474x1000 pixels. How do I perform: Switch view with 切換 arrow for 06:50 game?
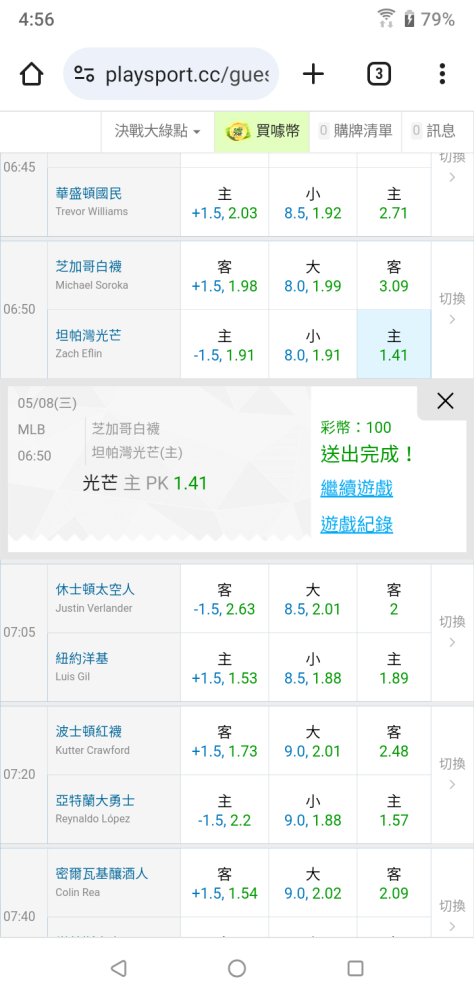tap(452, 309)
